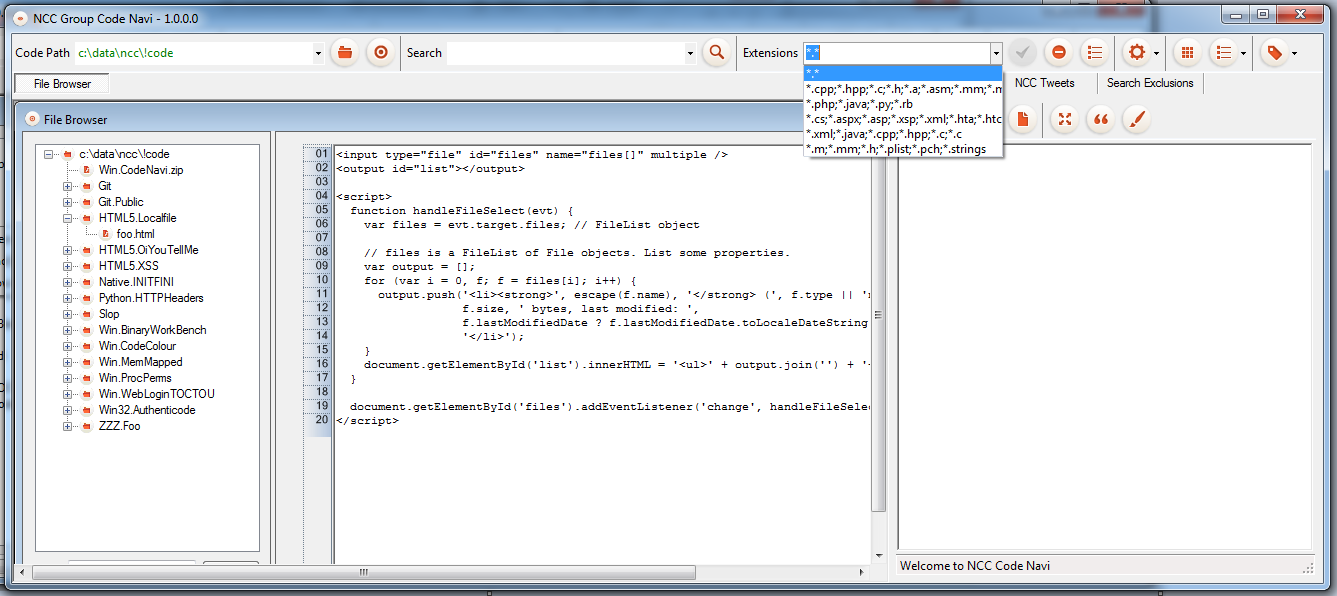
Task: Click the Search text input field
Action: 565,53
